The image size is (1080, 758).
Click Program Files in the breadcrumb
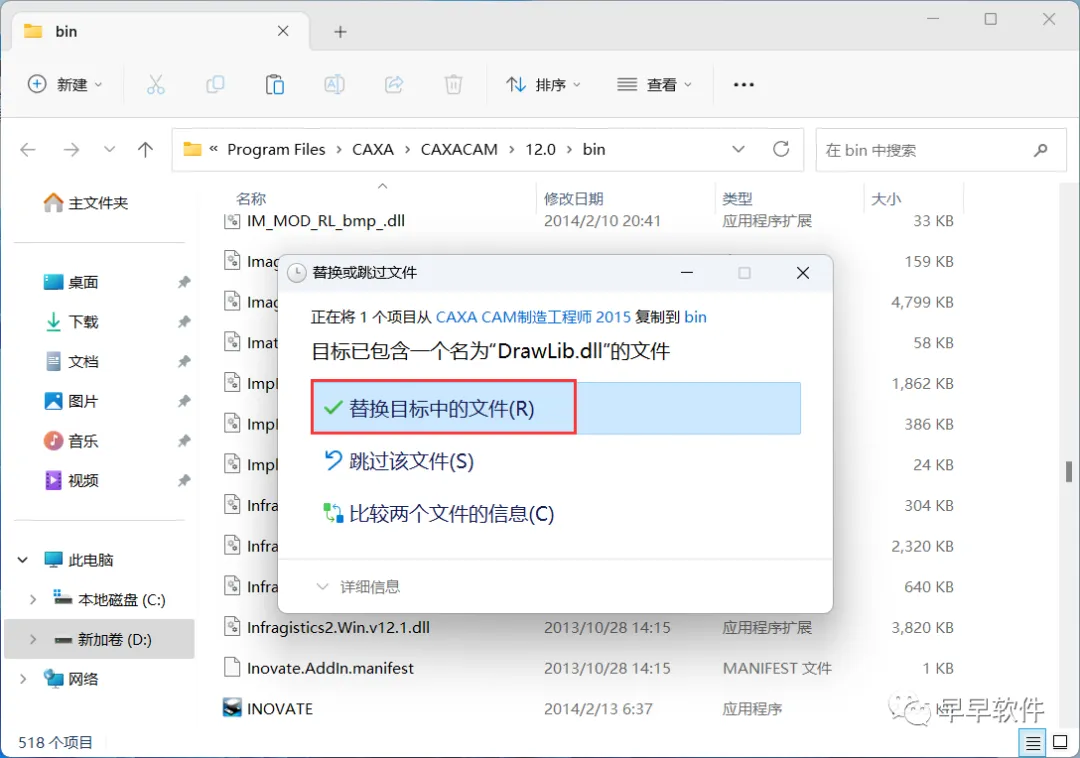point(276,149)
